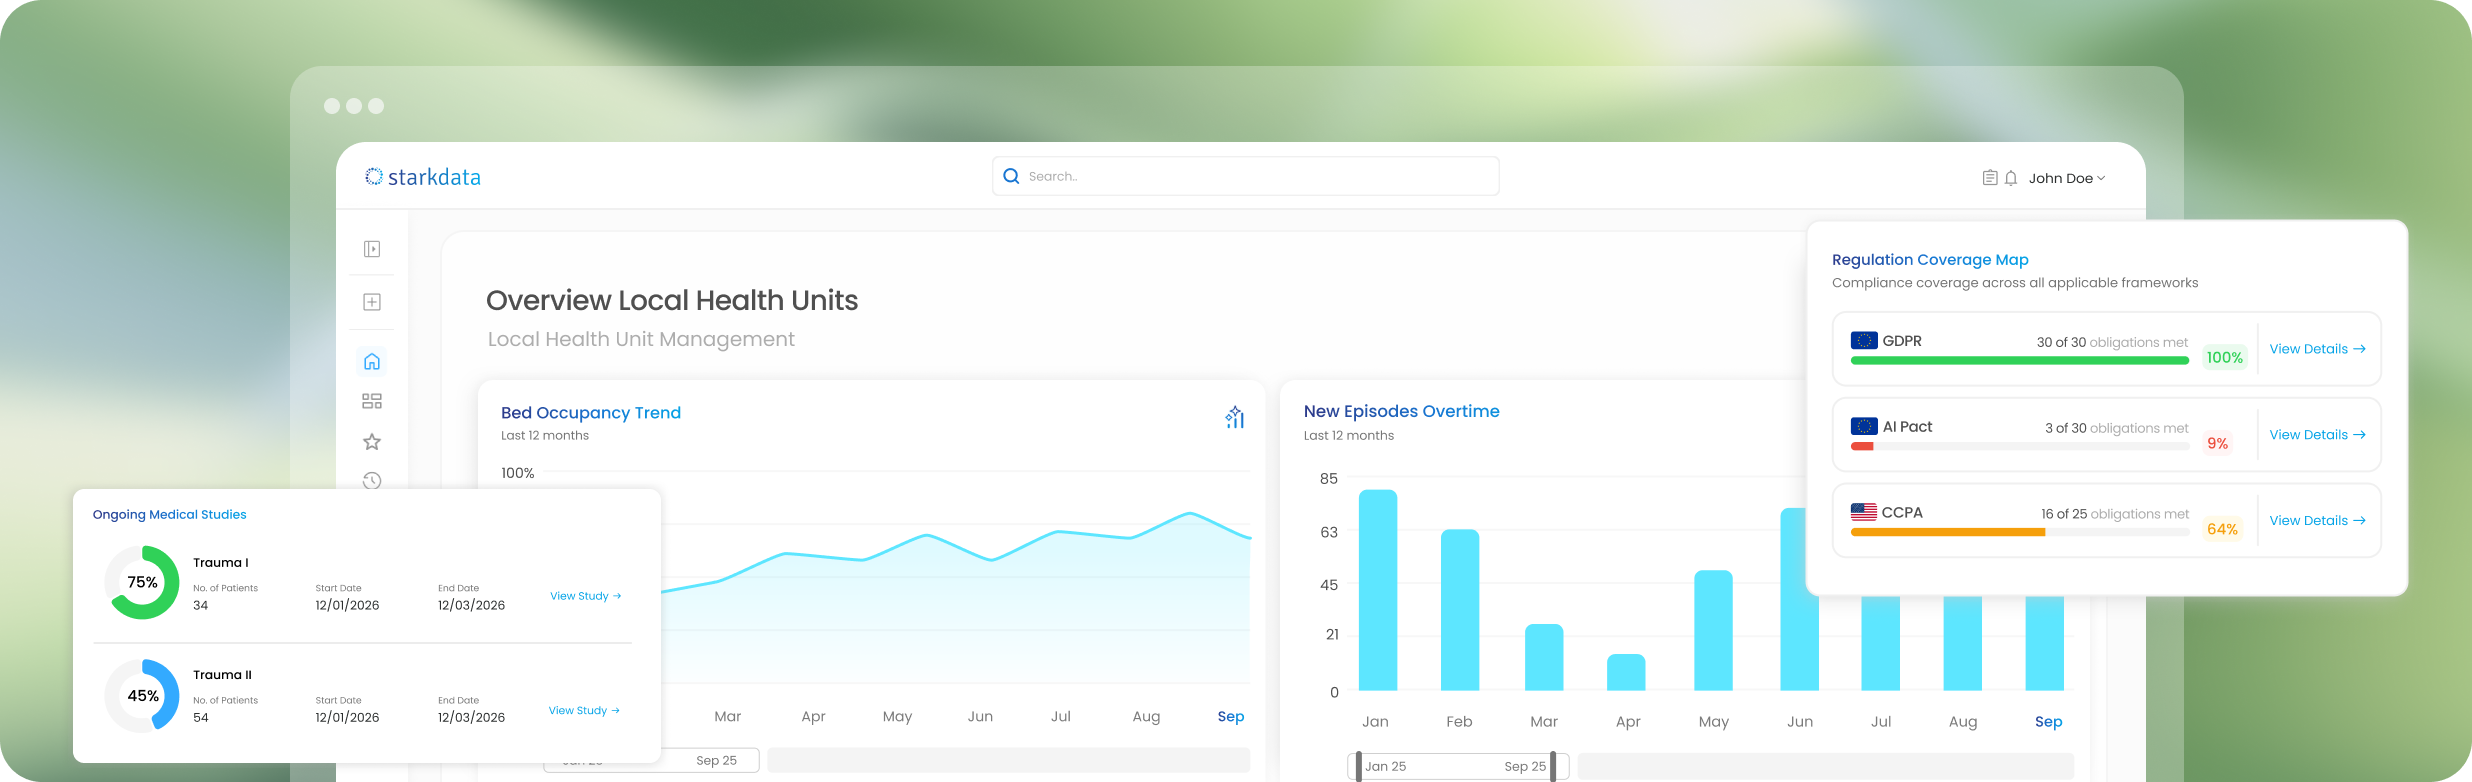Click the AI Pact red progress bar
Viewport: 2472px width, 782px height.
[x=1862, y=447]
